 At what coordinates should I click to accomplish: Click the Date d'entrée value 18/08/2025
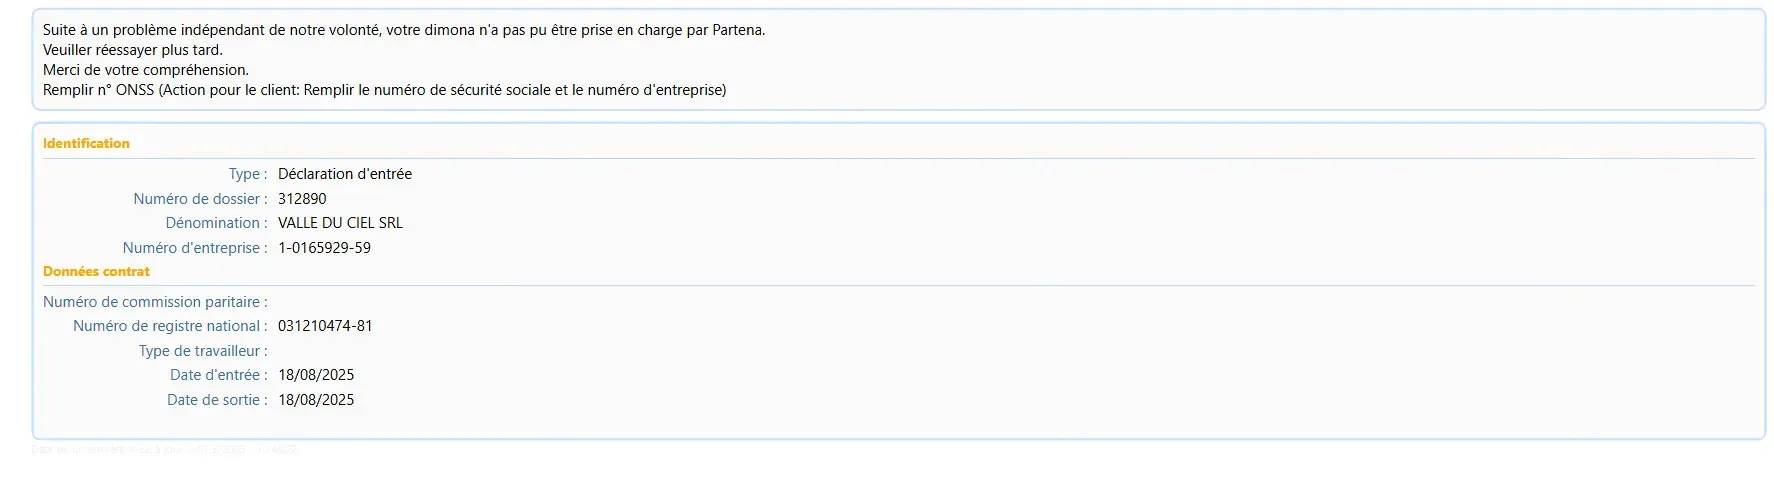tap(316, 375)
